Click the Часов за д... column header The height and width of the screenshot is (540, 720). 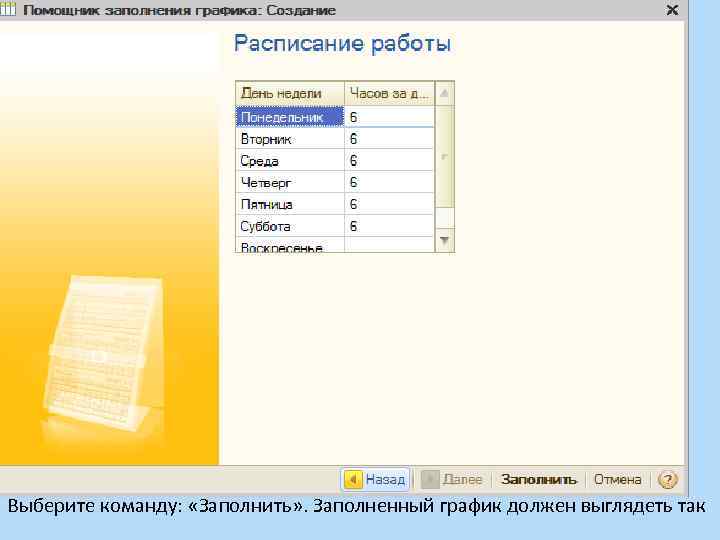389,94
